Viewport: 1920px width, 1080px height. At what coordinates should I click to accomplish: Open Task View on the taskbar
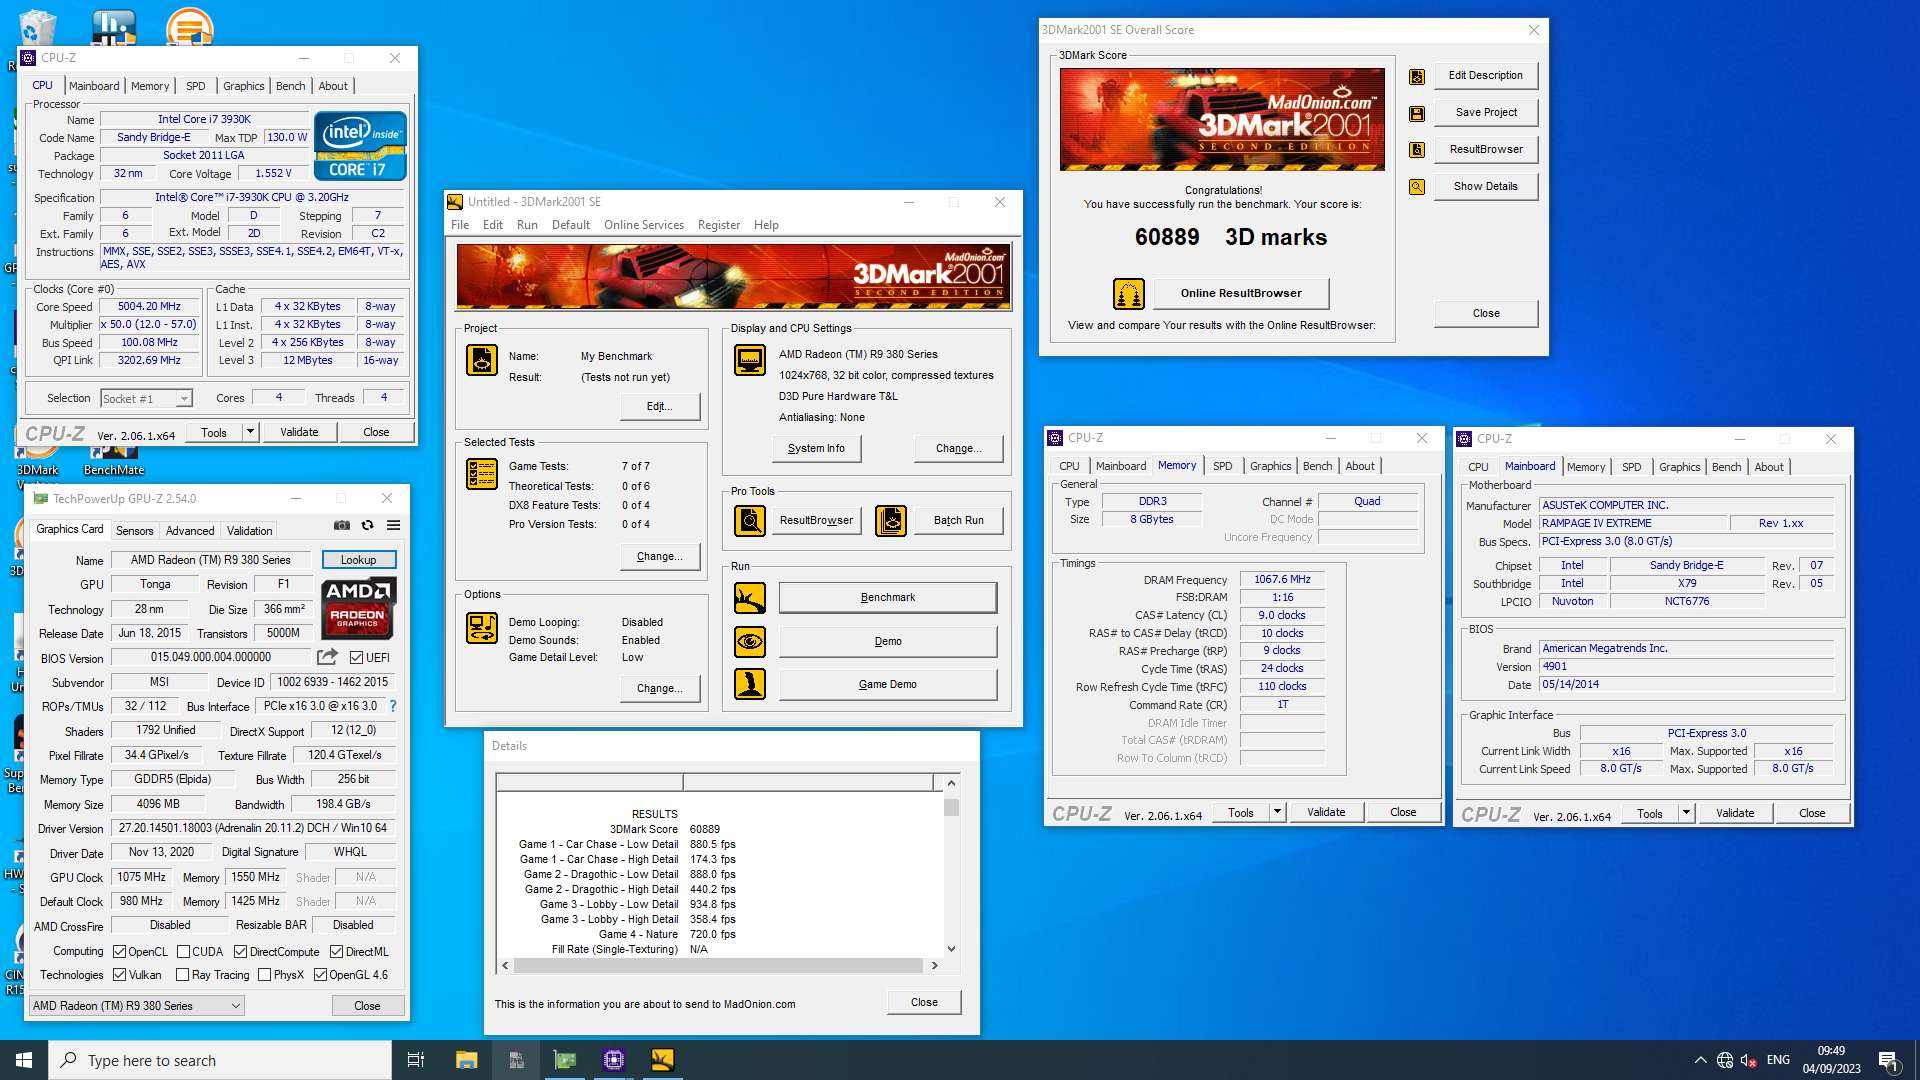[416, 1060]
